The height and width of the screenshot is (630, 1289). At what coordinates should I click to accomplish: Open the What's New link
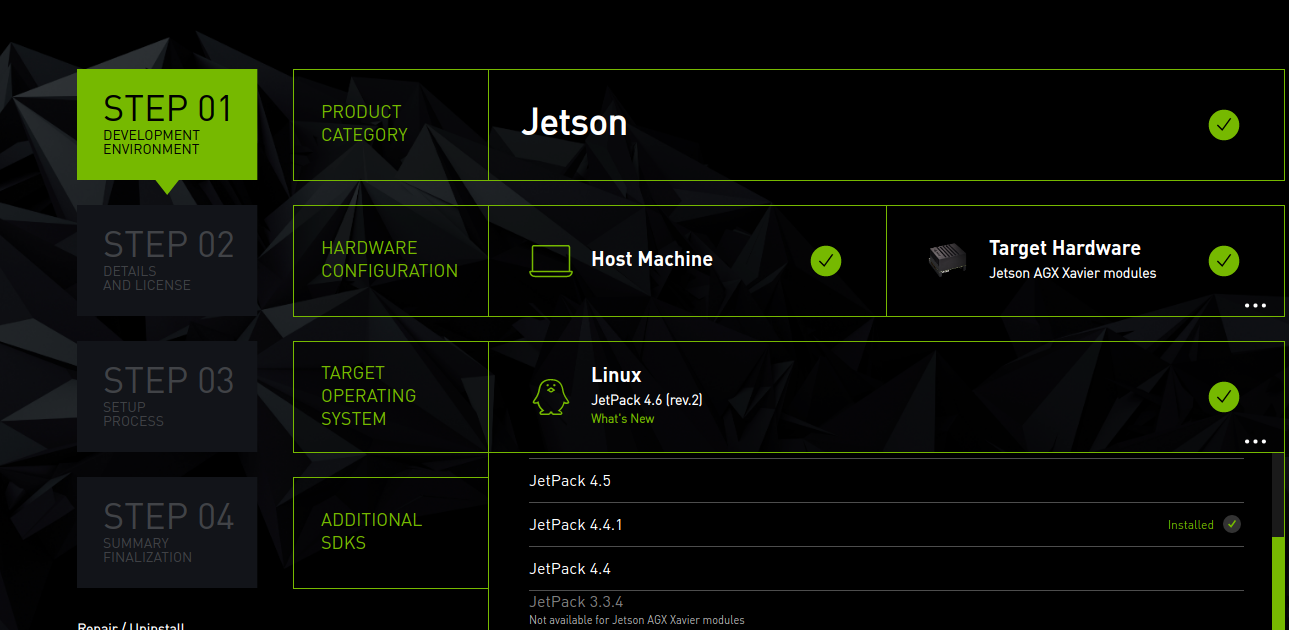click(622, 419)
